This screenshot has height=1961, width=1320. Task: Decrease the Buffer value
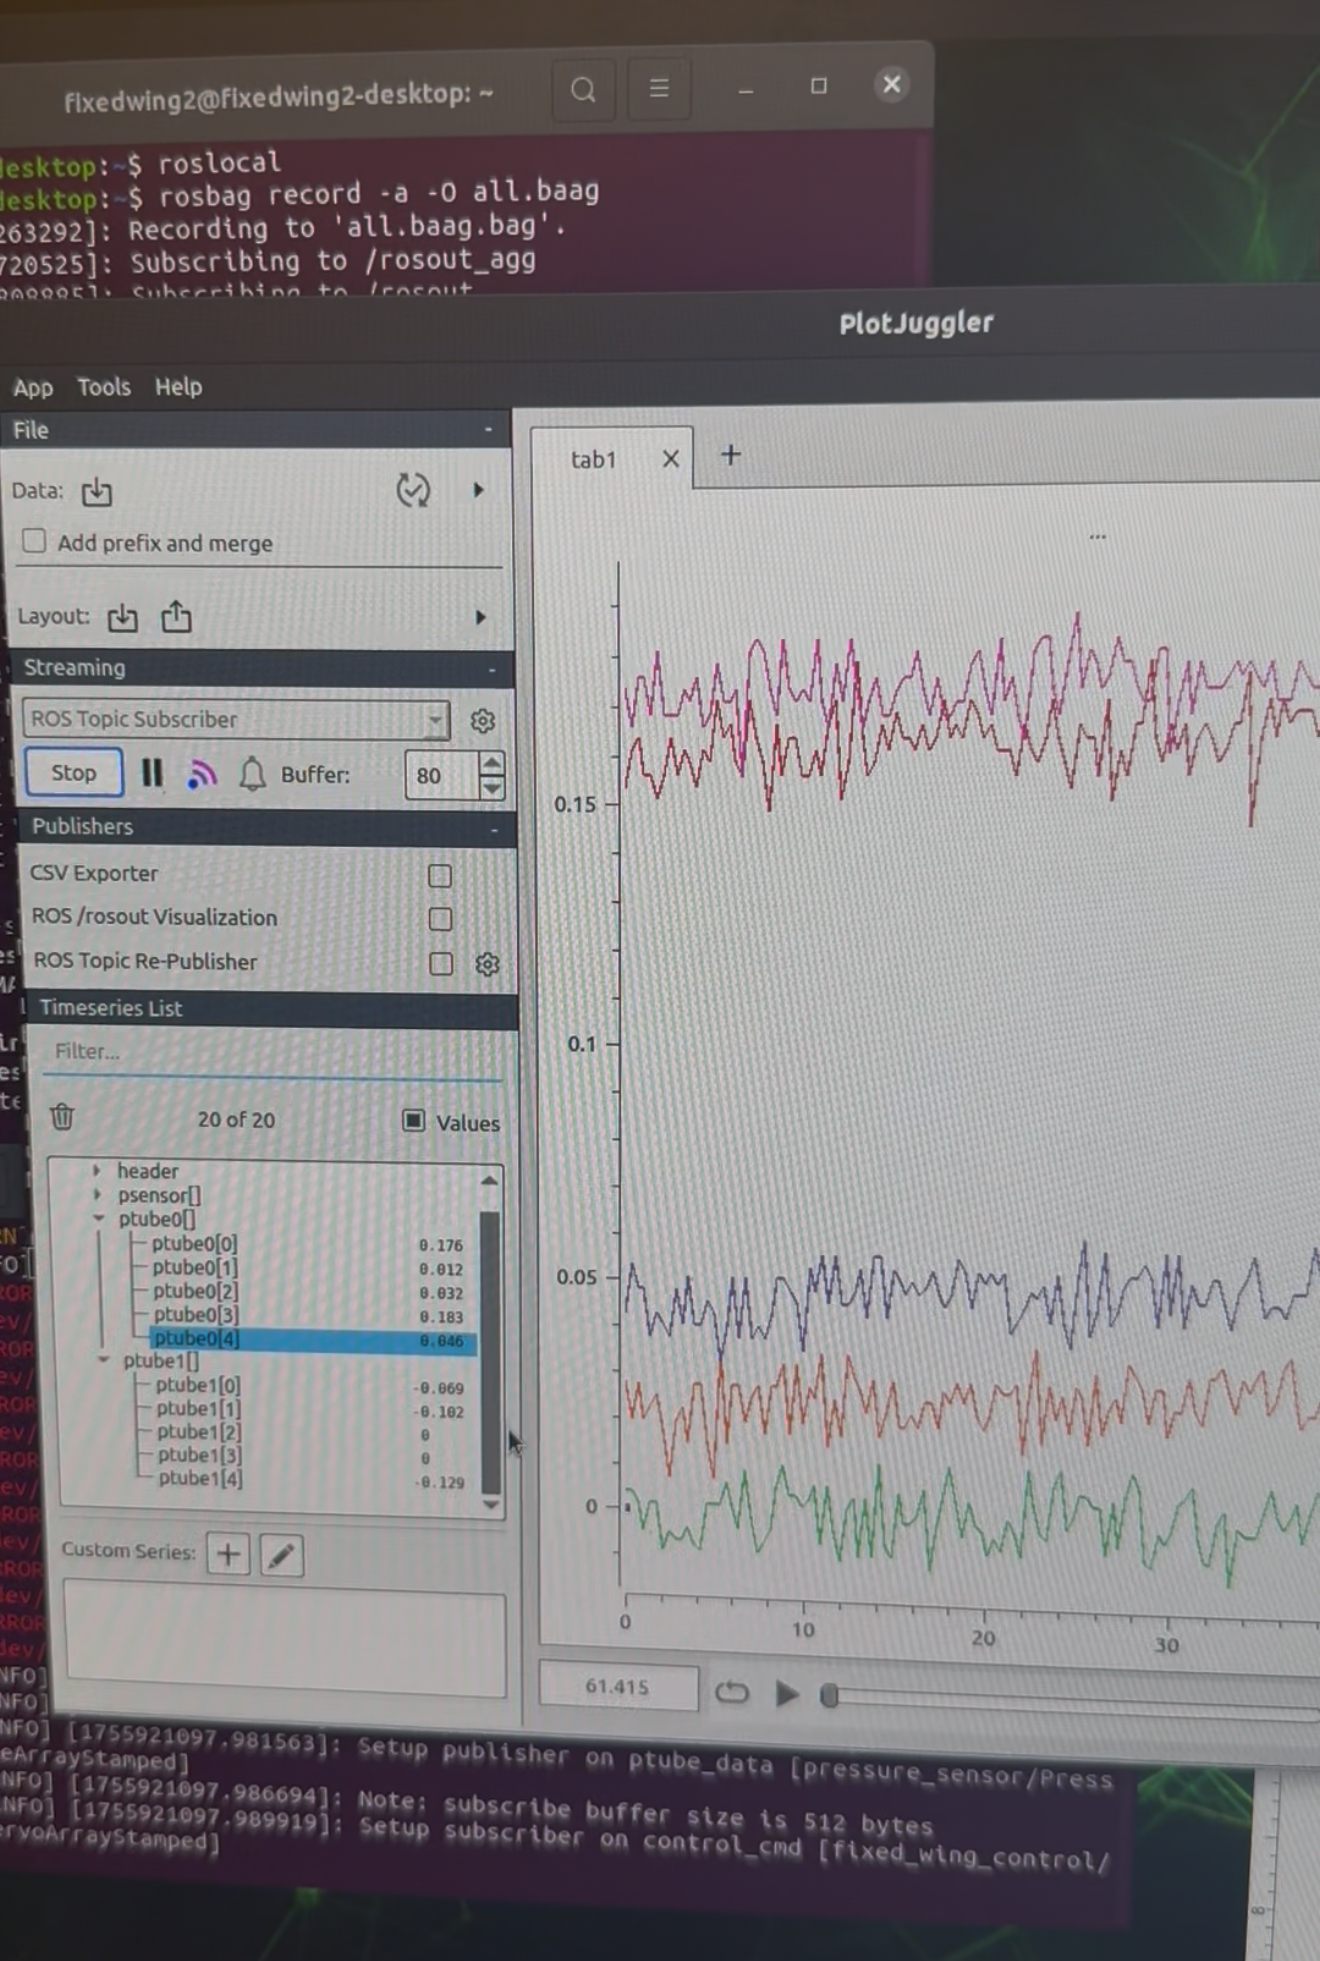491,788
